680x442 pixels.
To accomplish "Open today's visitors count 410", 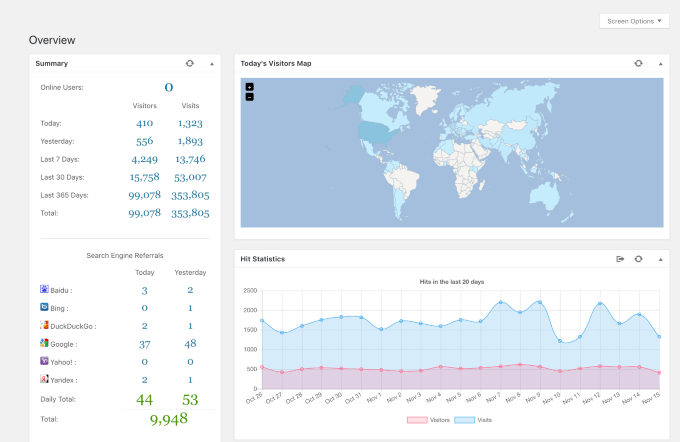I will pos(144,124).
